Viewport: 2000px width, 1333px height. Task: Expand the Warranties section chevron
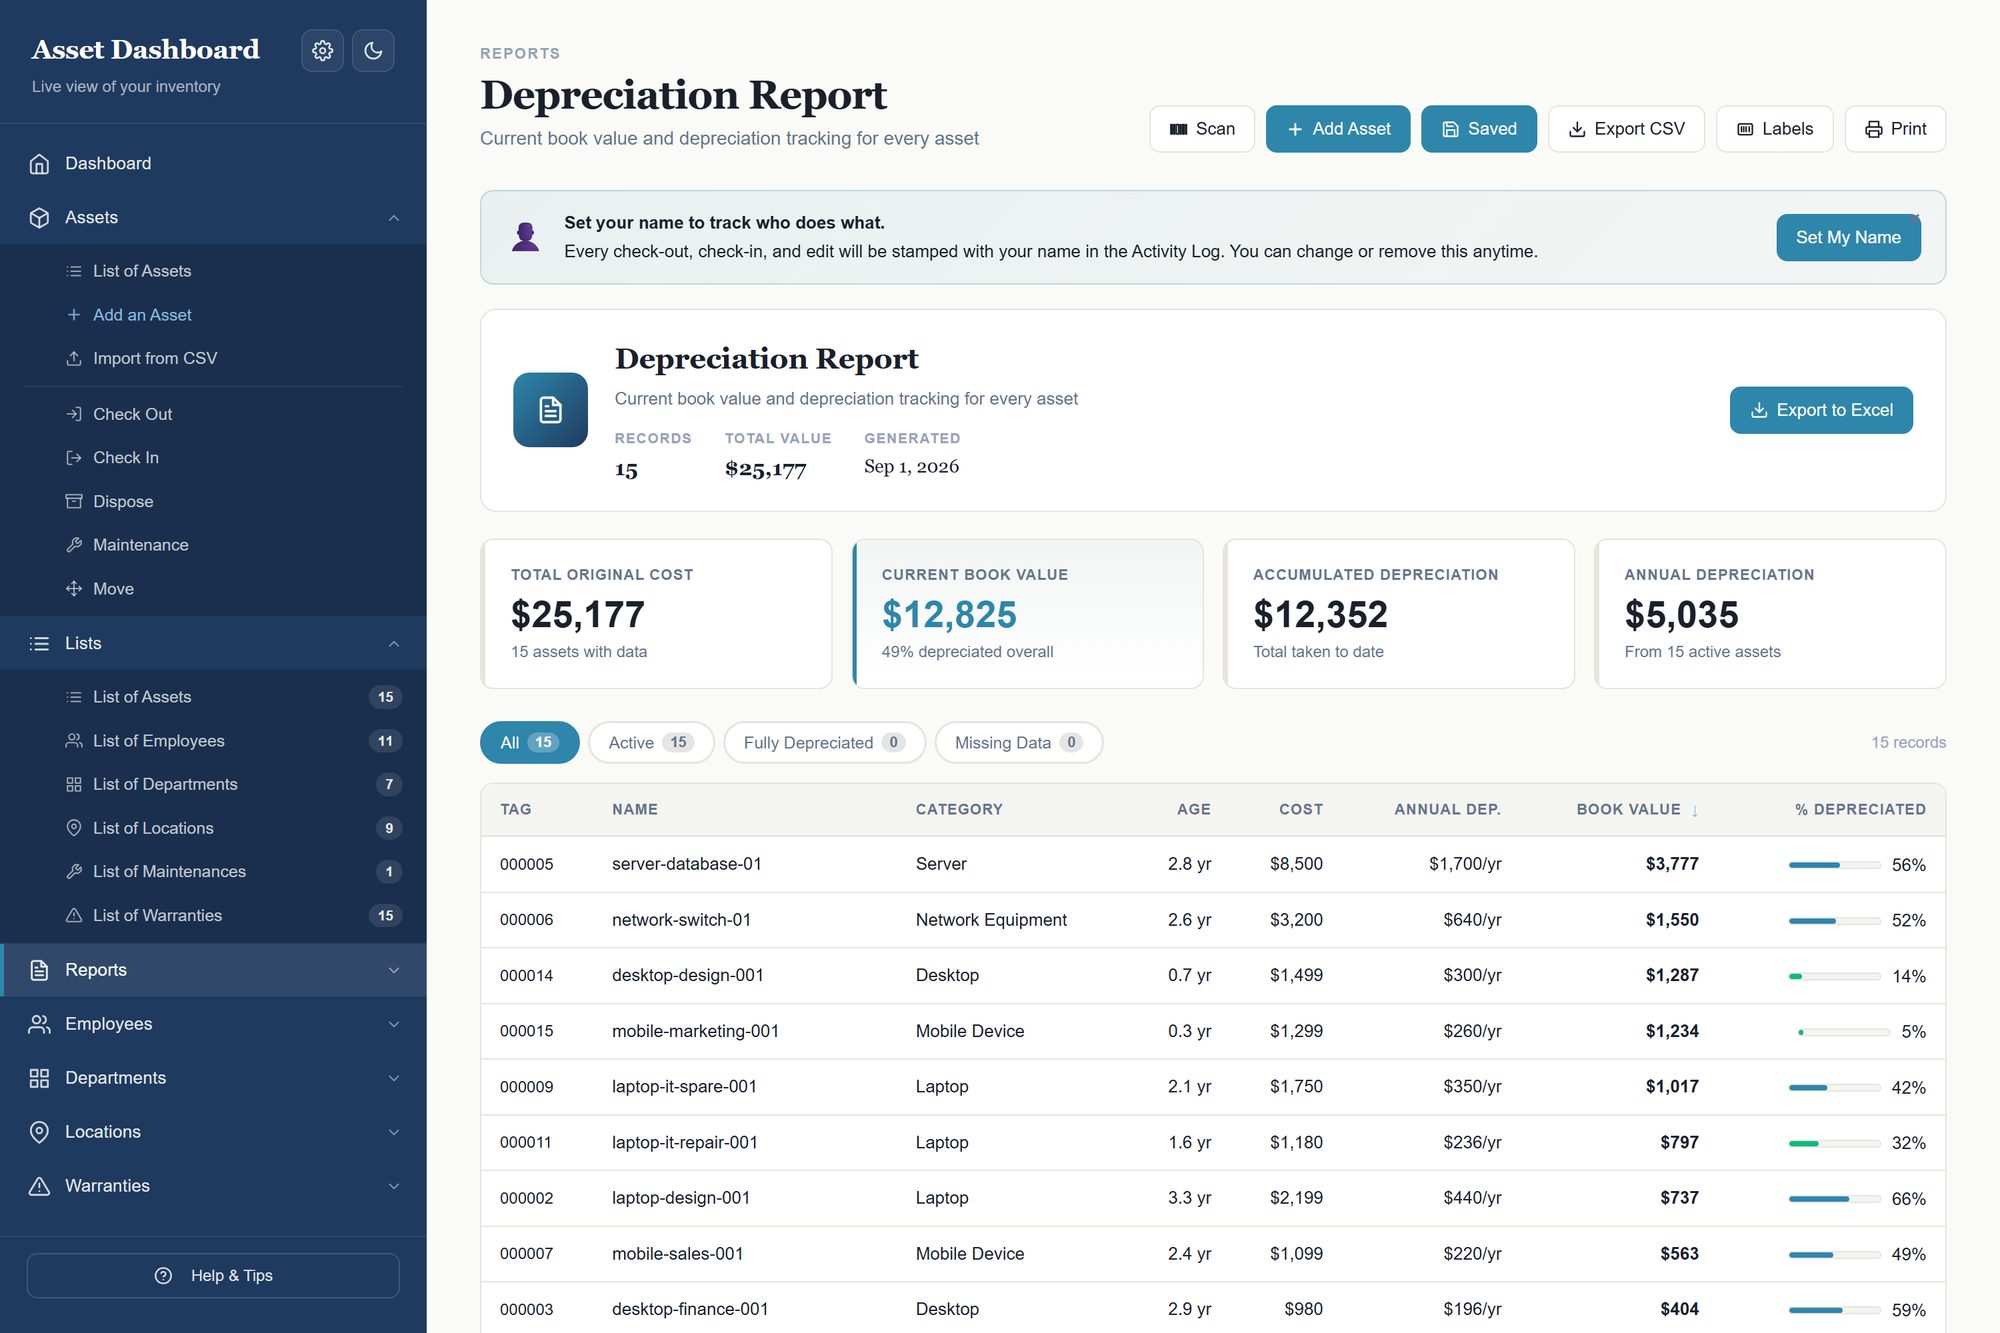[x=394, y=1186]
